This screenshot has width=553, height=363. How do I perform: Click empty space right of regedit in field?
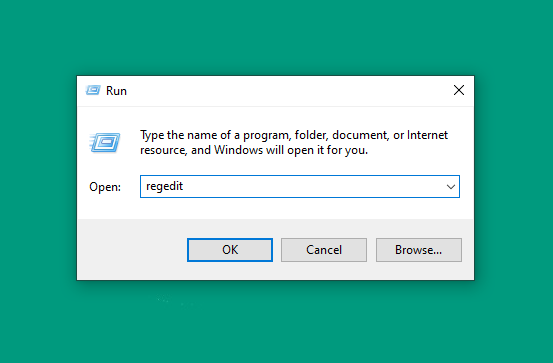pyautogui.click(x=310, y=187)
